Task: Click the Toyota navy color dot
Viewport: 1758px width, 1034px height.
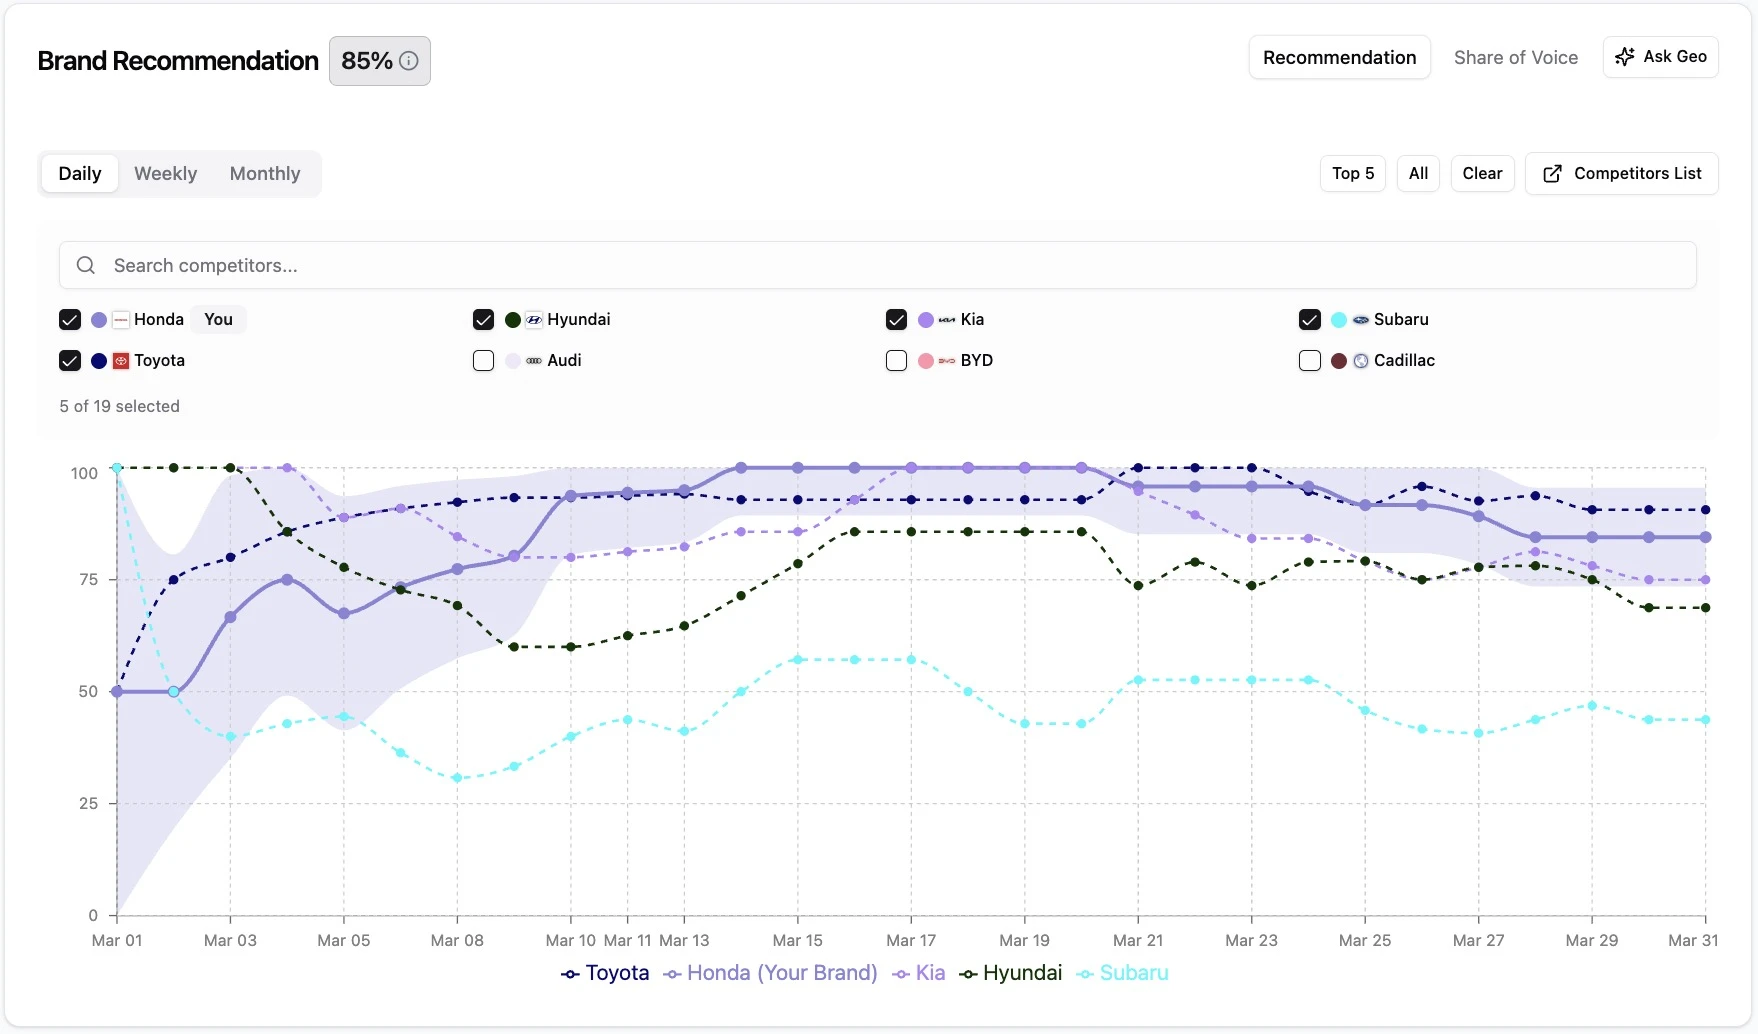Action: tap(99, 361)
